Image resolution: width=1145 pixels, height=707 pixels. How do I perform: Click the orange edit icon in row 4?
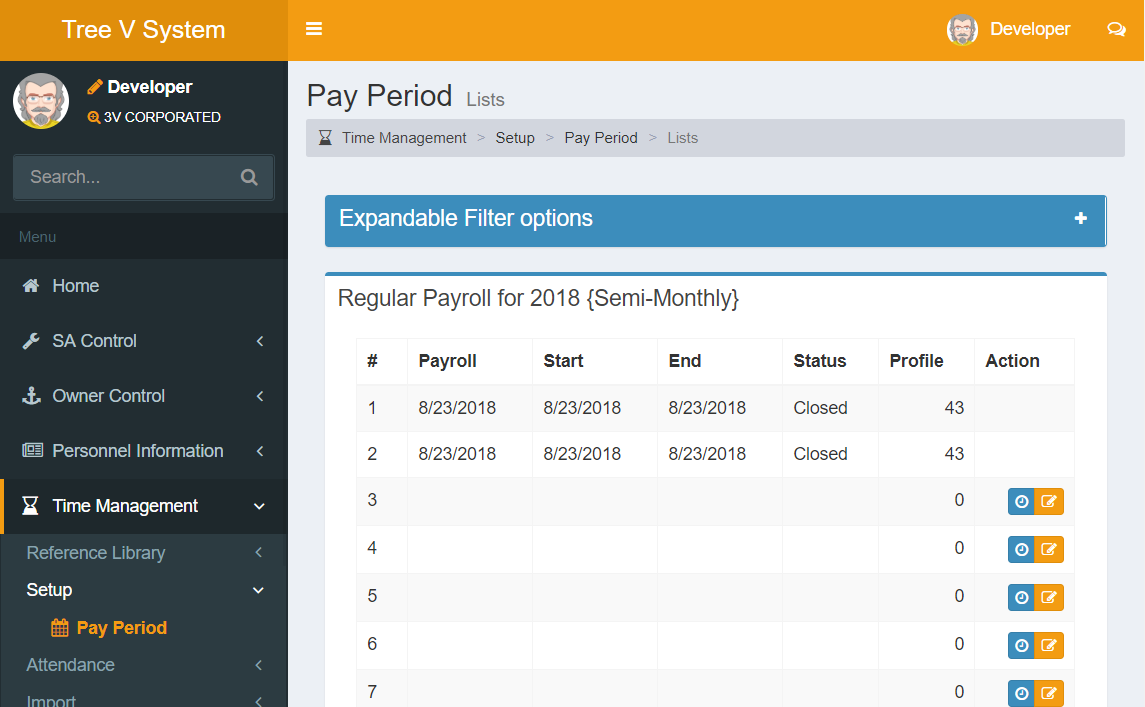pos(1048,549)
